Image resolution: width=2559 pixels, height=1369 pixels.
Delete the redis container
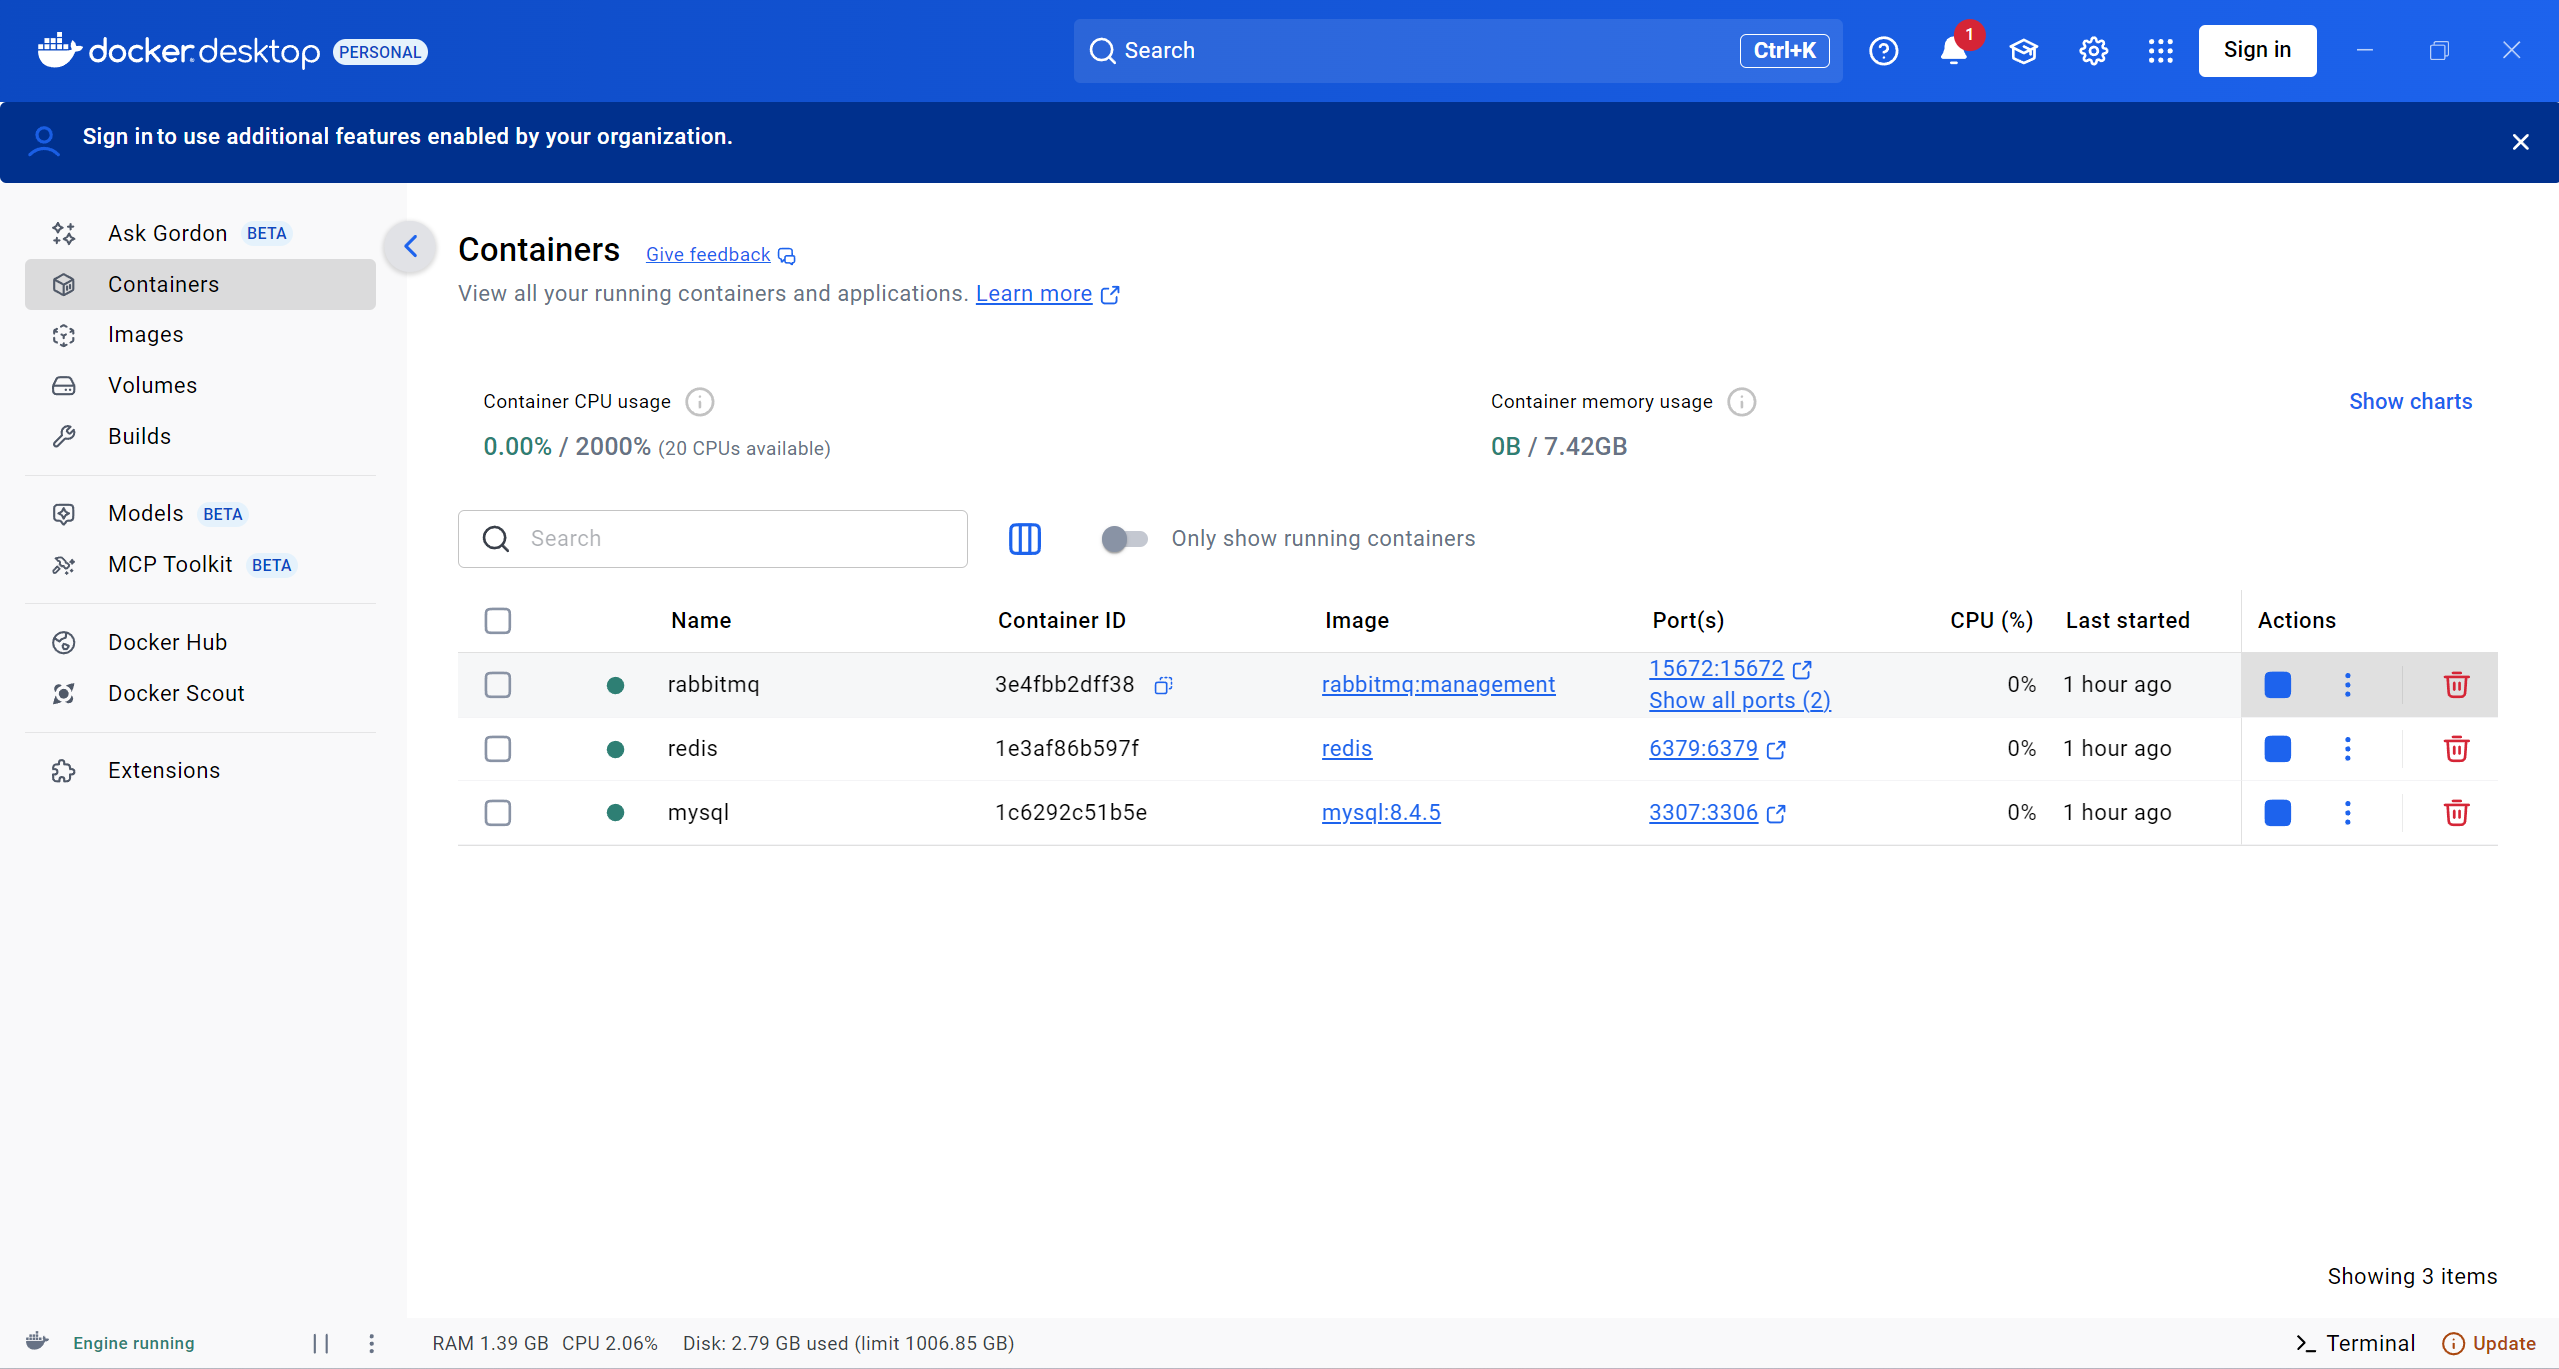[x=2456, y=749]
